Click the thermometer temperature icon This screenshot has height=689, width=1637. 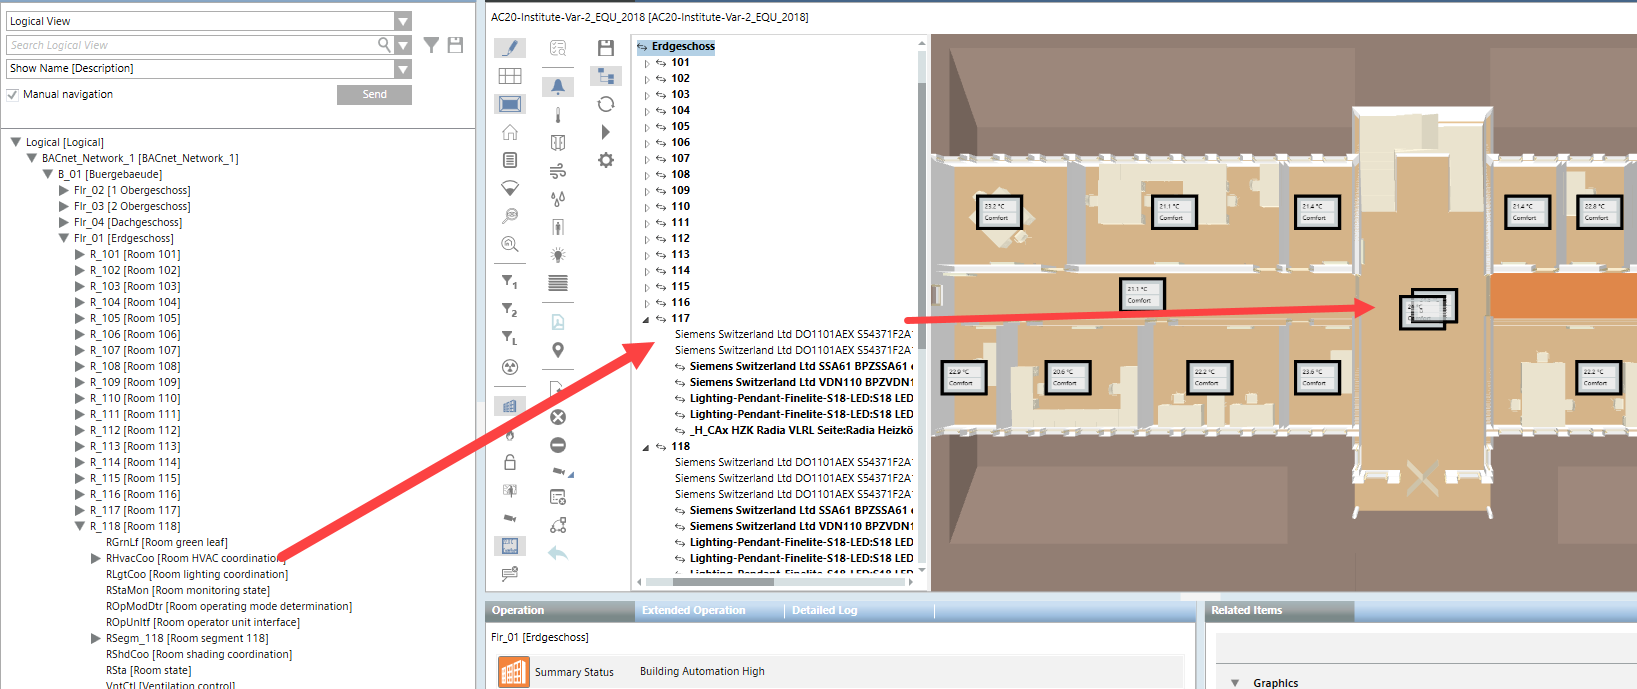point(558,115)
